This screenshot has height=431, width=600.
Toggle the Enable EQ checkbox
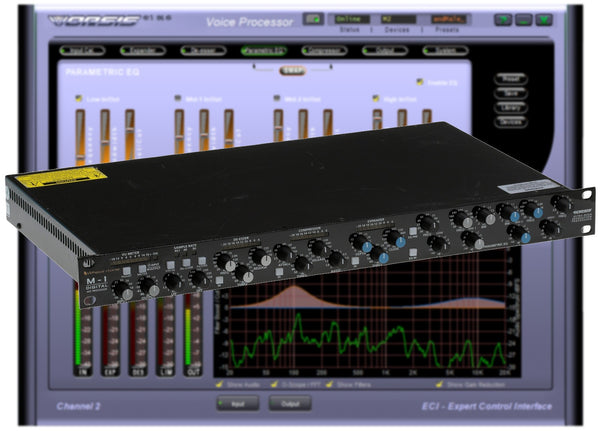tap(420, 82)
